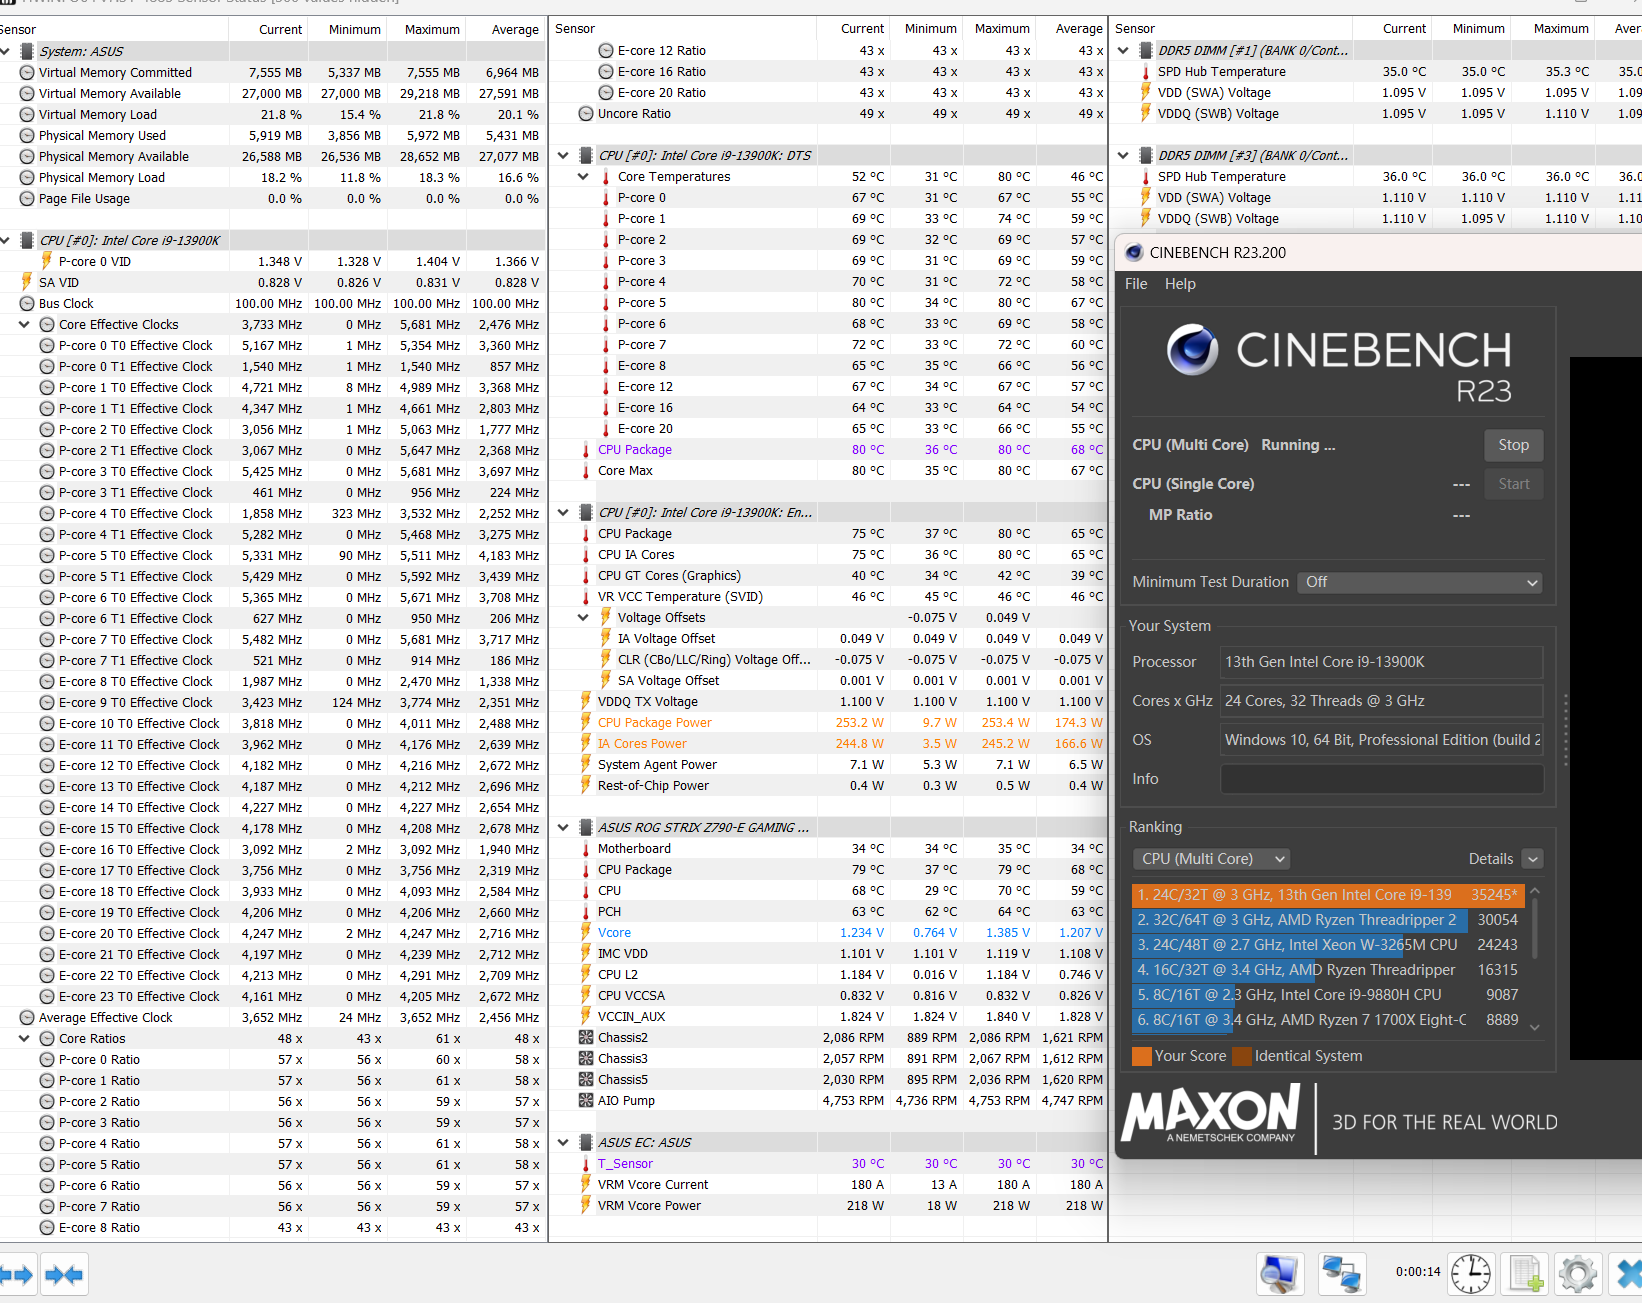The image size is (1642, 1303).
Task: Click the Info text field
Action: [1381, 779]
